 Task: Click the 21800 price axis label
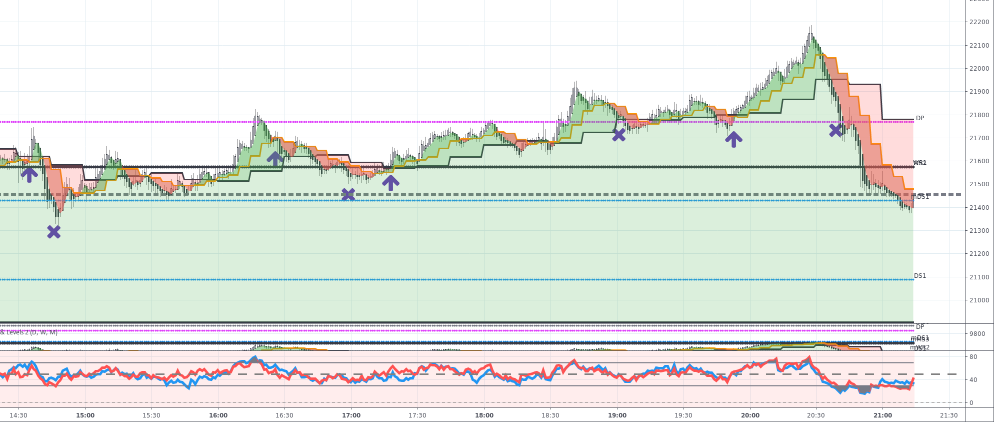[980, 115]
